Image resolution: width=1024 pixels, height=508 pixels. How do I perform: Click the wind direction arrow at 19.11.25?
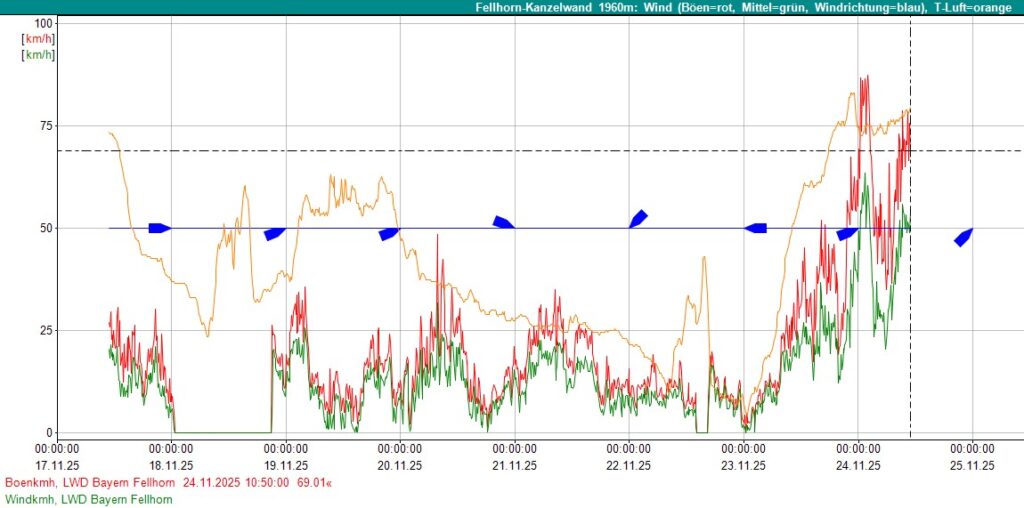274,234
